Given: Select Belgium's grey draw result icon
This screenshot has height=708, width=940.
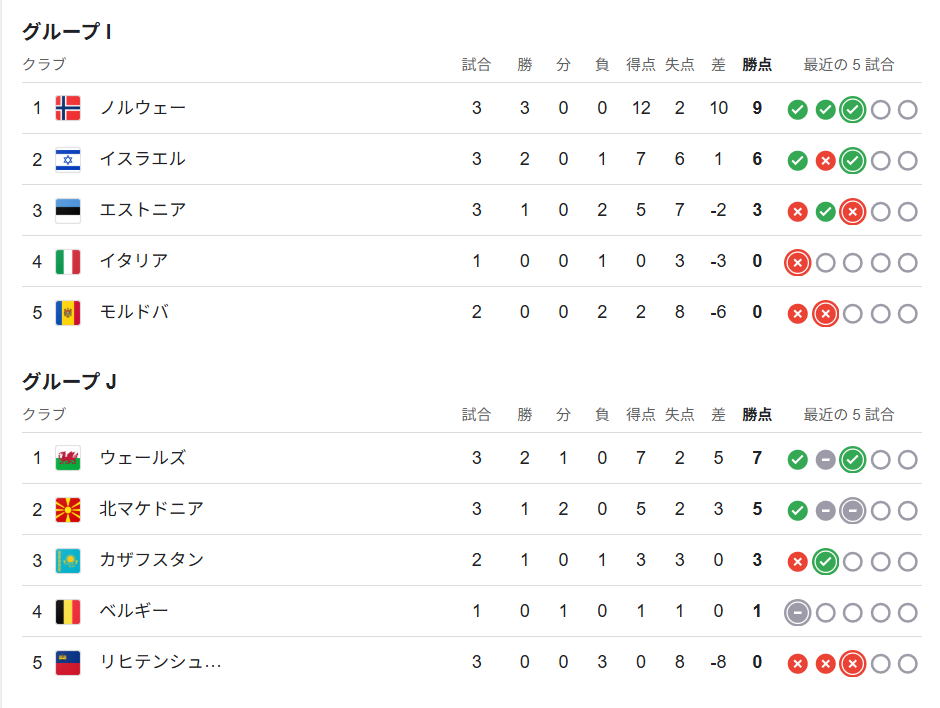Looking at the screenshot, I should point(797,613).
